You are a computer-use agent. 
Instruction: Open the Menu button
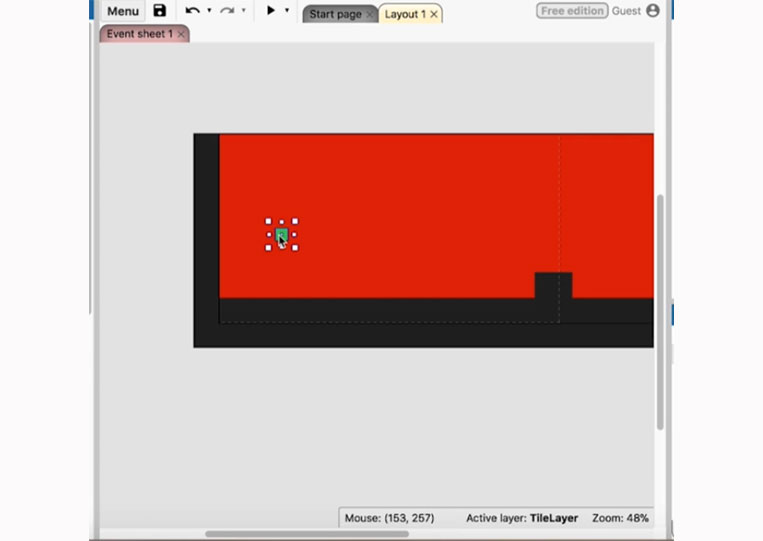123,11
